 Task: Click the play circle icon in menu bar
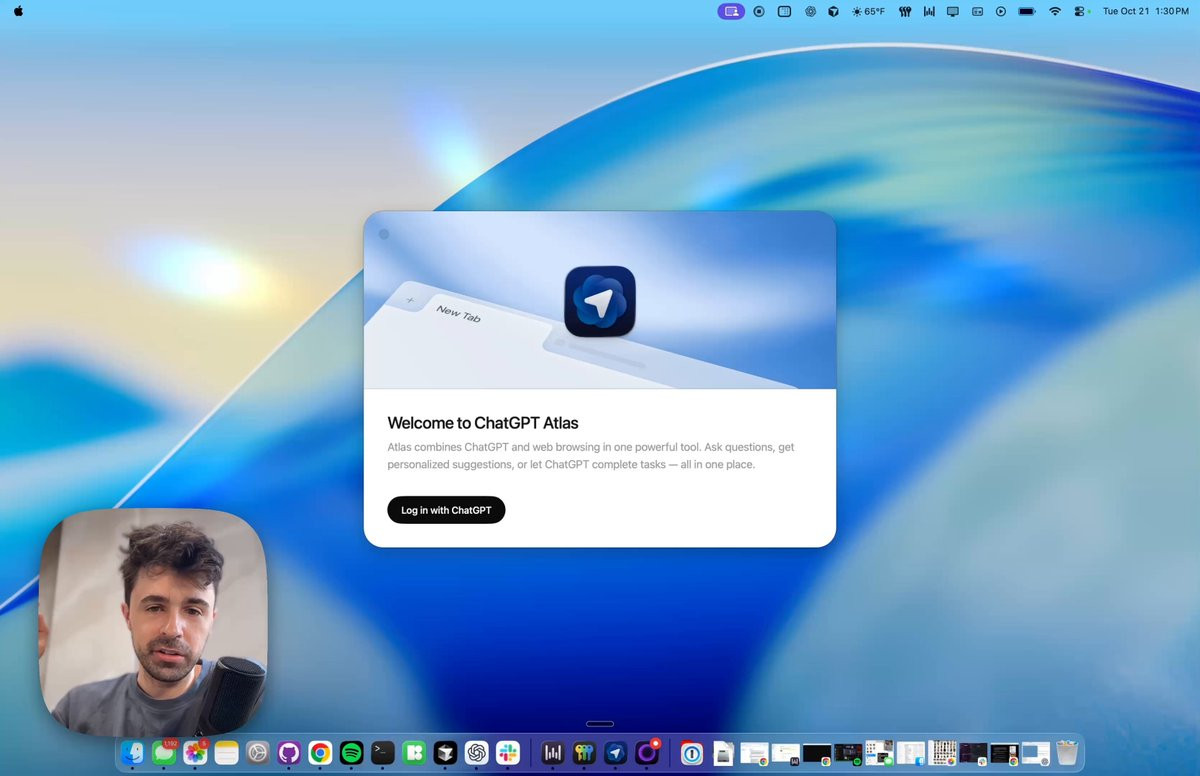1001,11
